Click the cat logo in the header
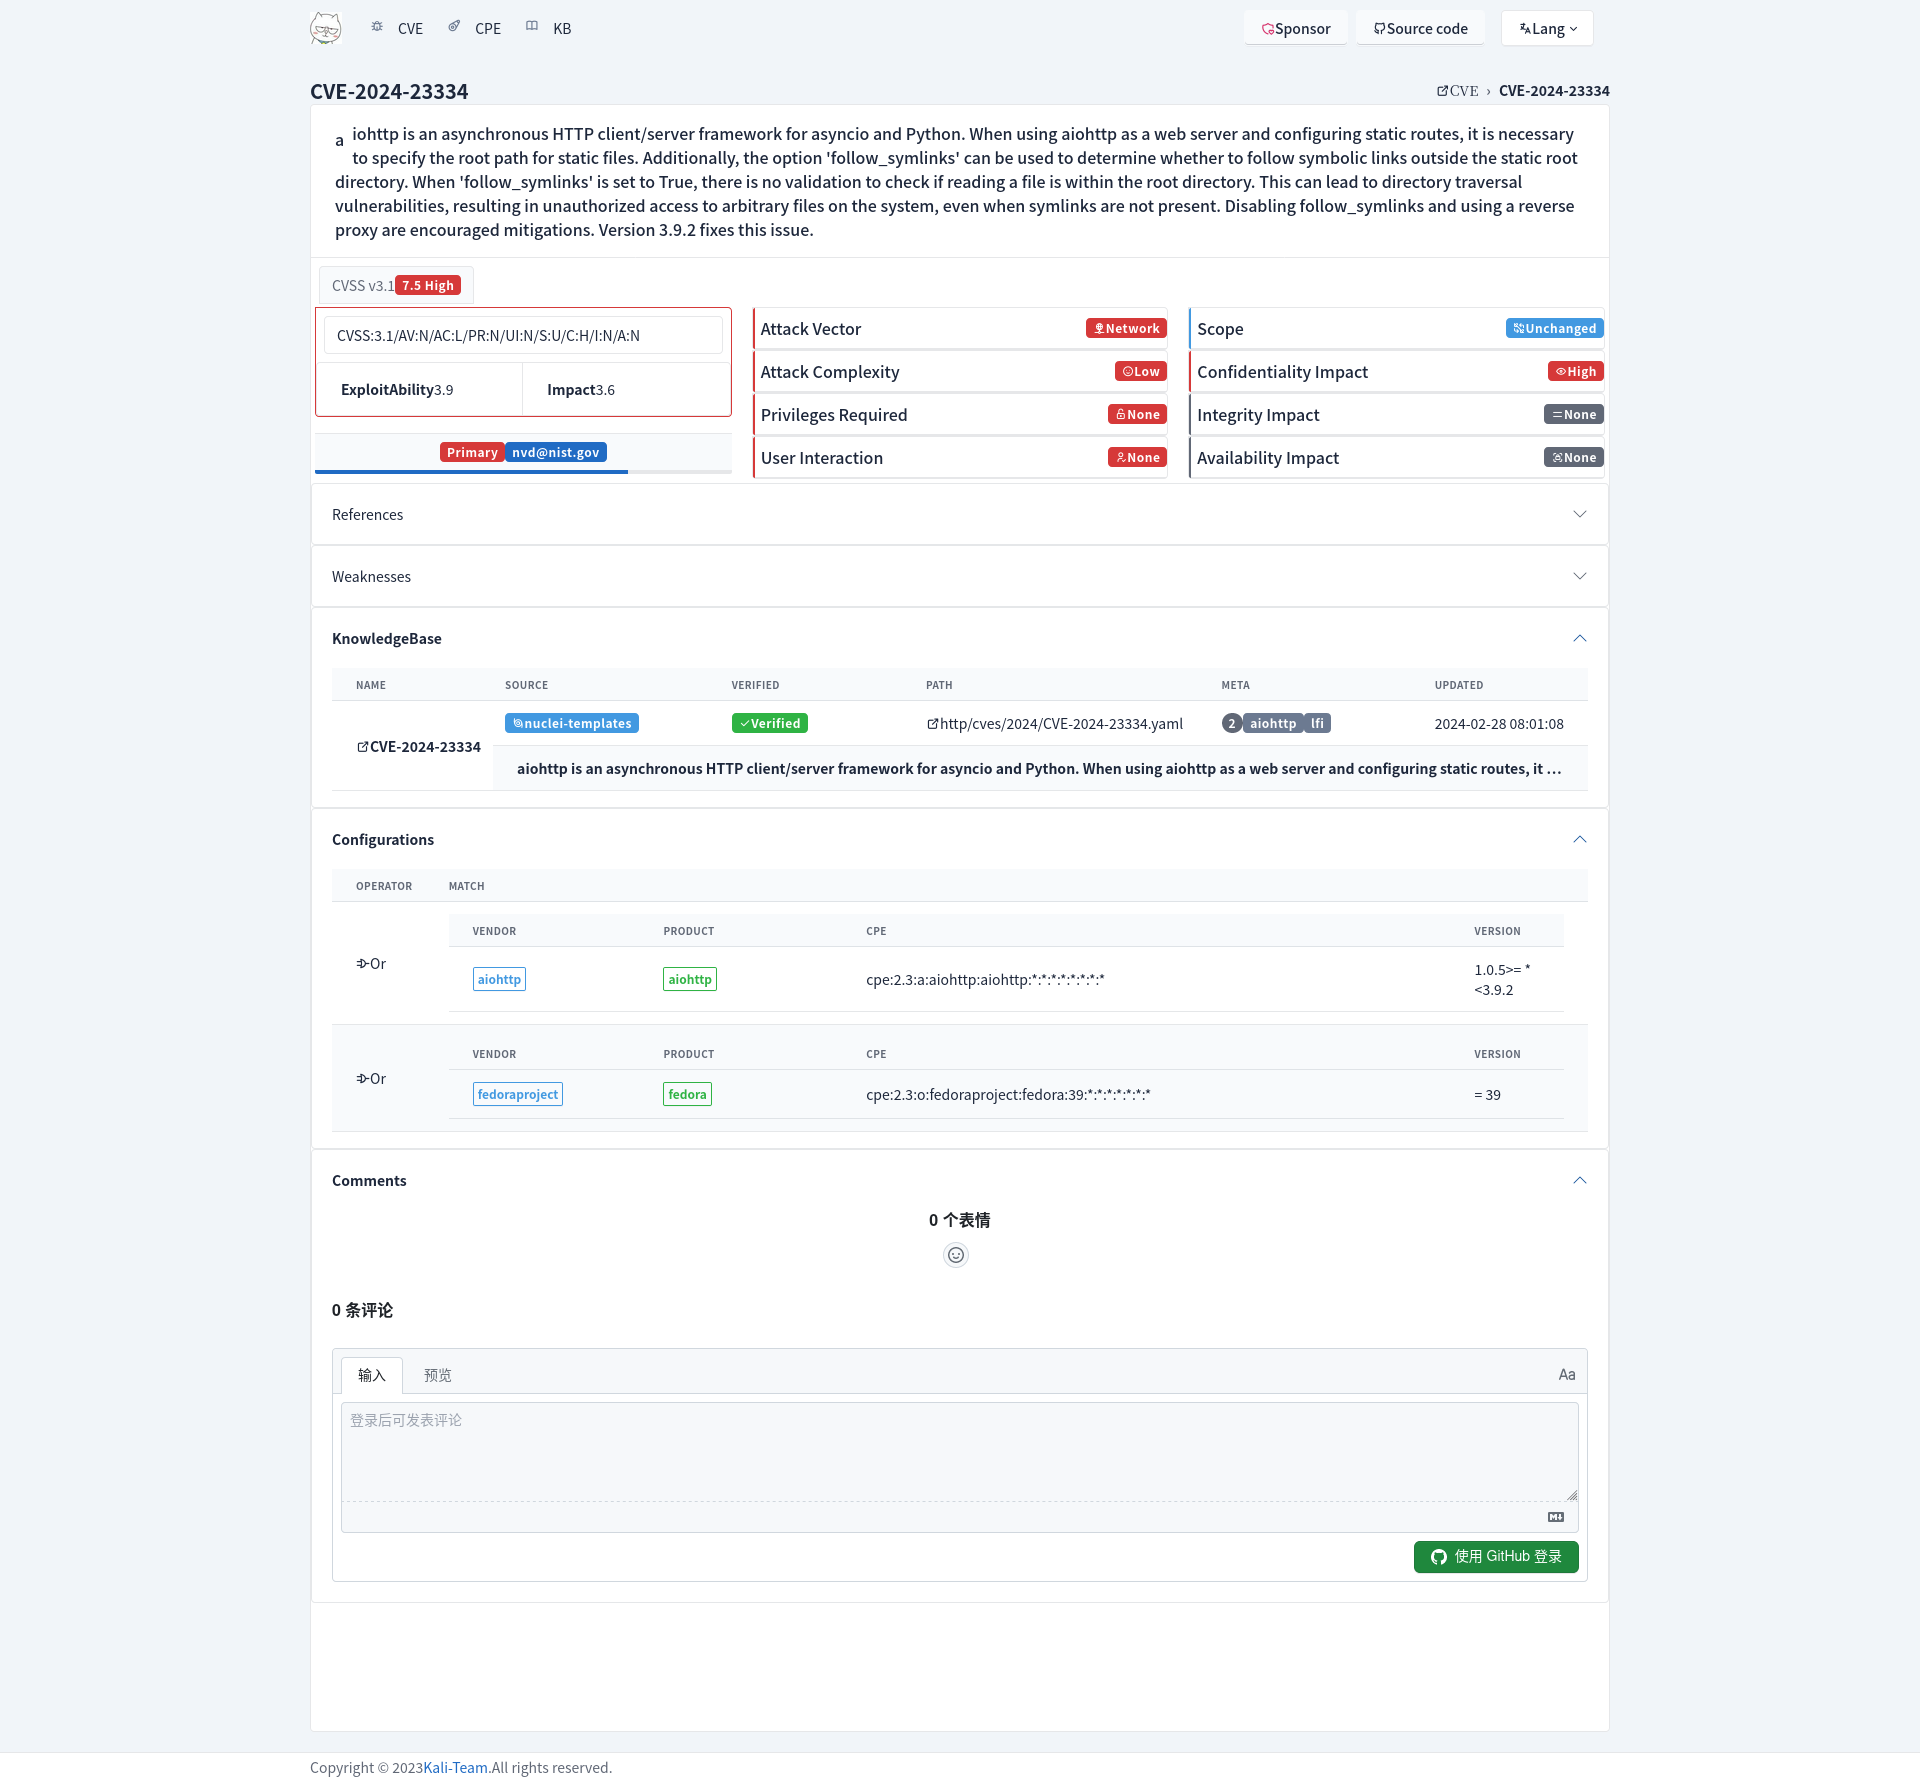 point(326,28)
